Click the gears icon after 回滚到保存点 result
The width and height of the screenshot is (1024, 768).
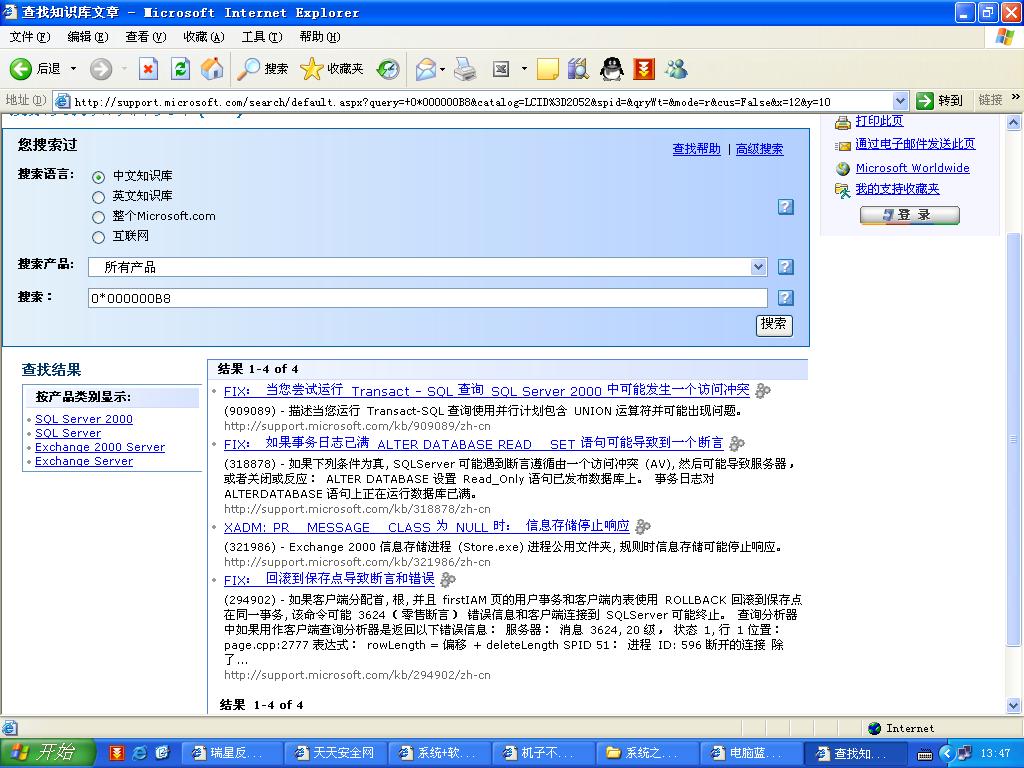pos(448,579)
